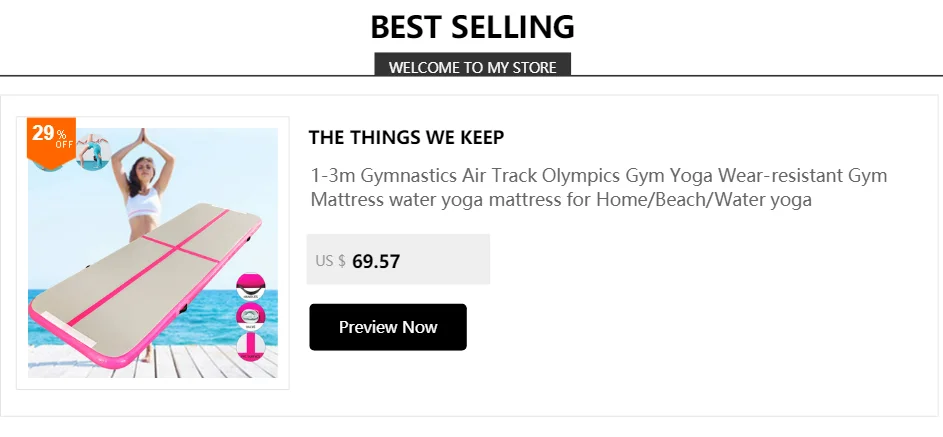Open the 1-3m Gymnastics Air Track link
The image size is (943, 437).
click(x=598, y=176)
